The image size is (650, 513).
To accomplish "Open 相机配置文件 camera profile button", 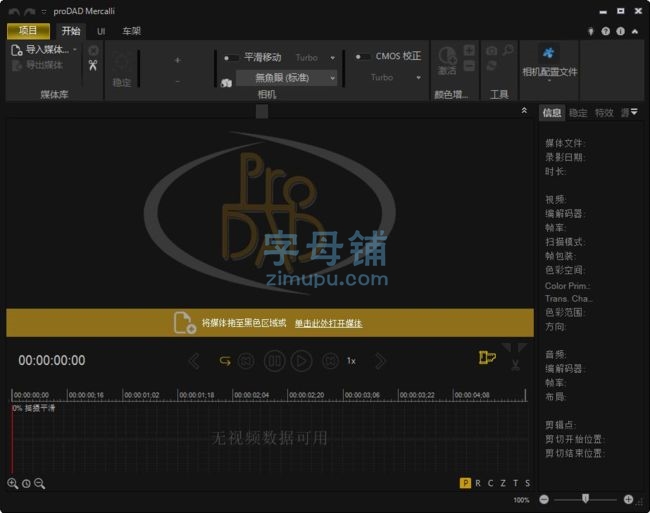I will coord(549,62).
